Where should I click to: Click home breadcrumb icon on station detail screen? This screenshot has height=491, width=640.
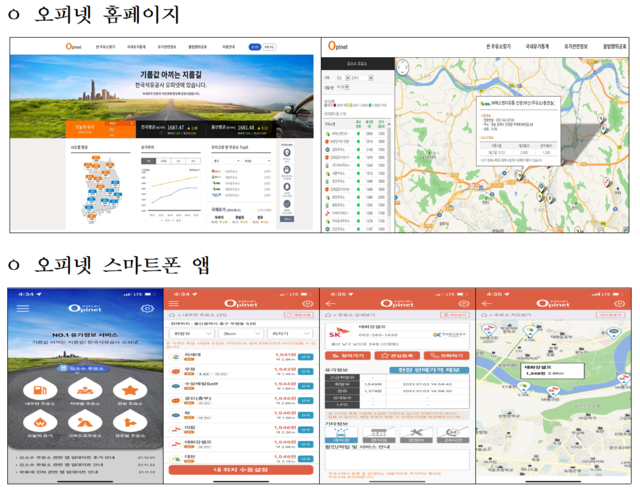point(328,315)
